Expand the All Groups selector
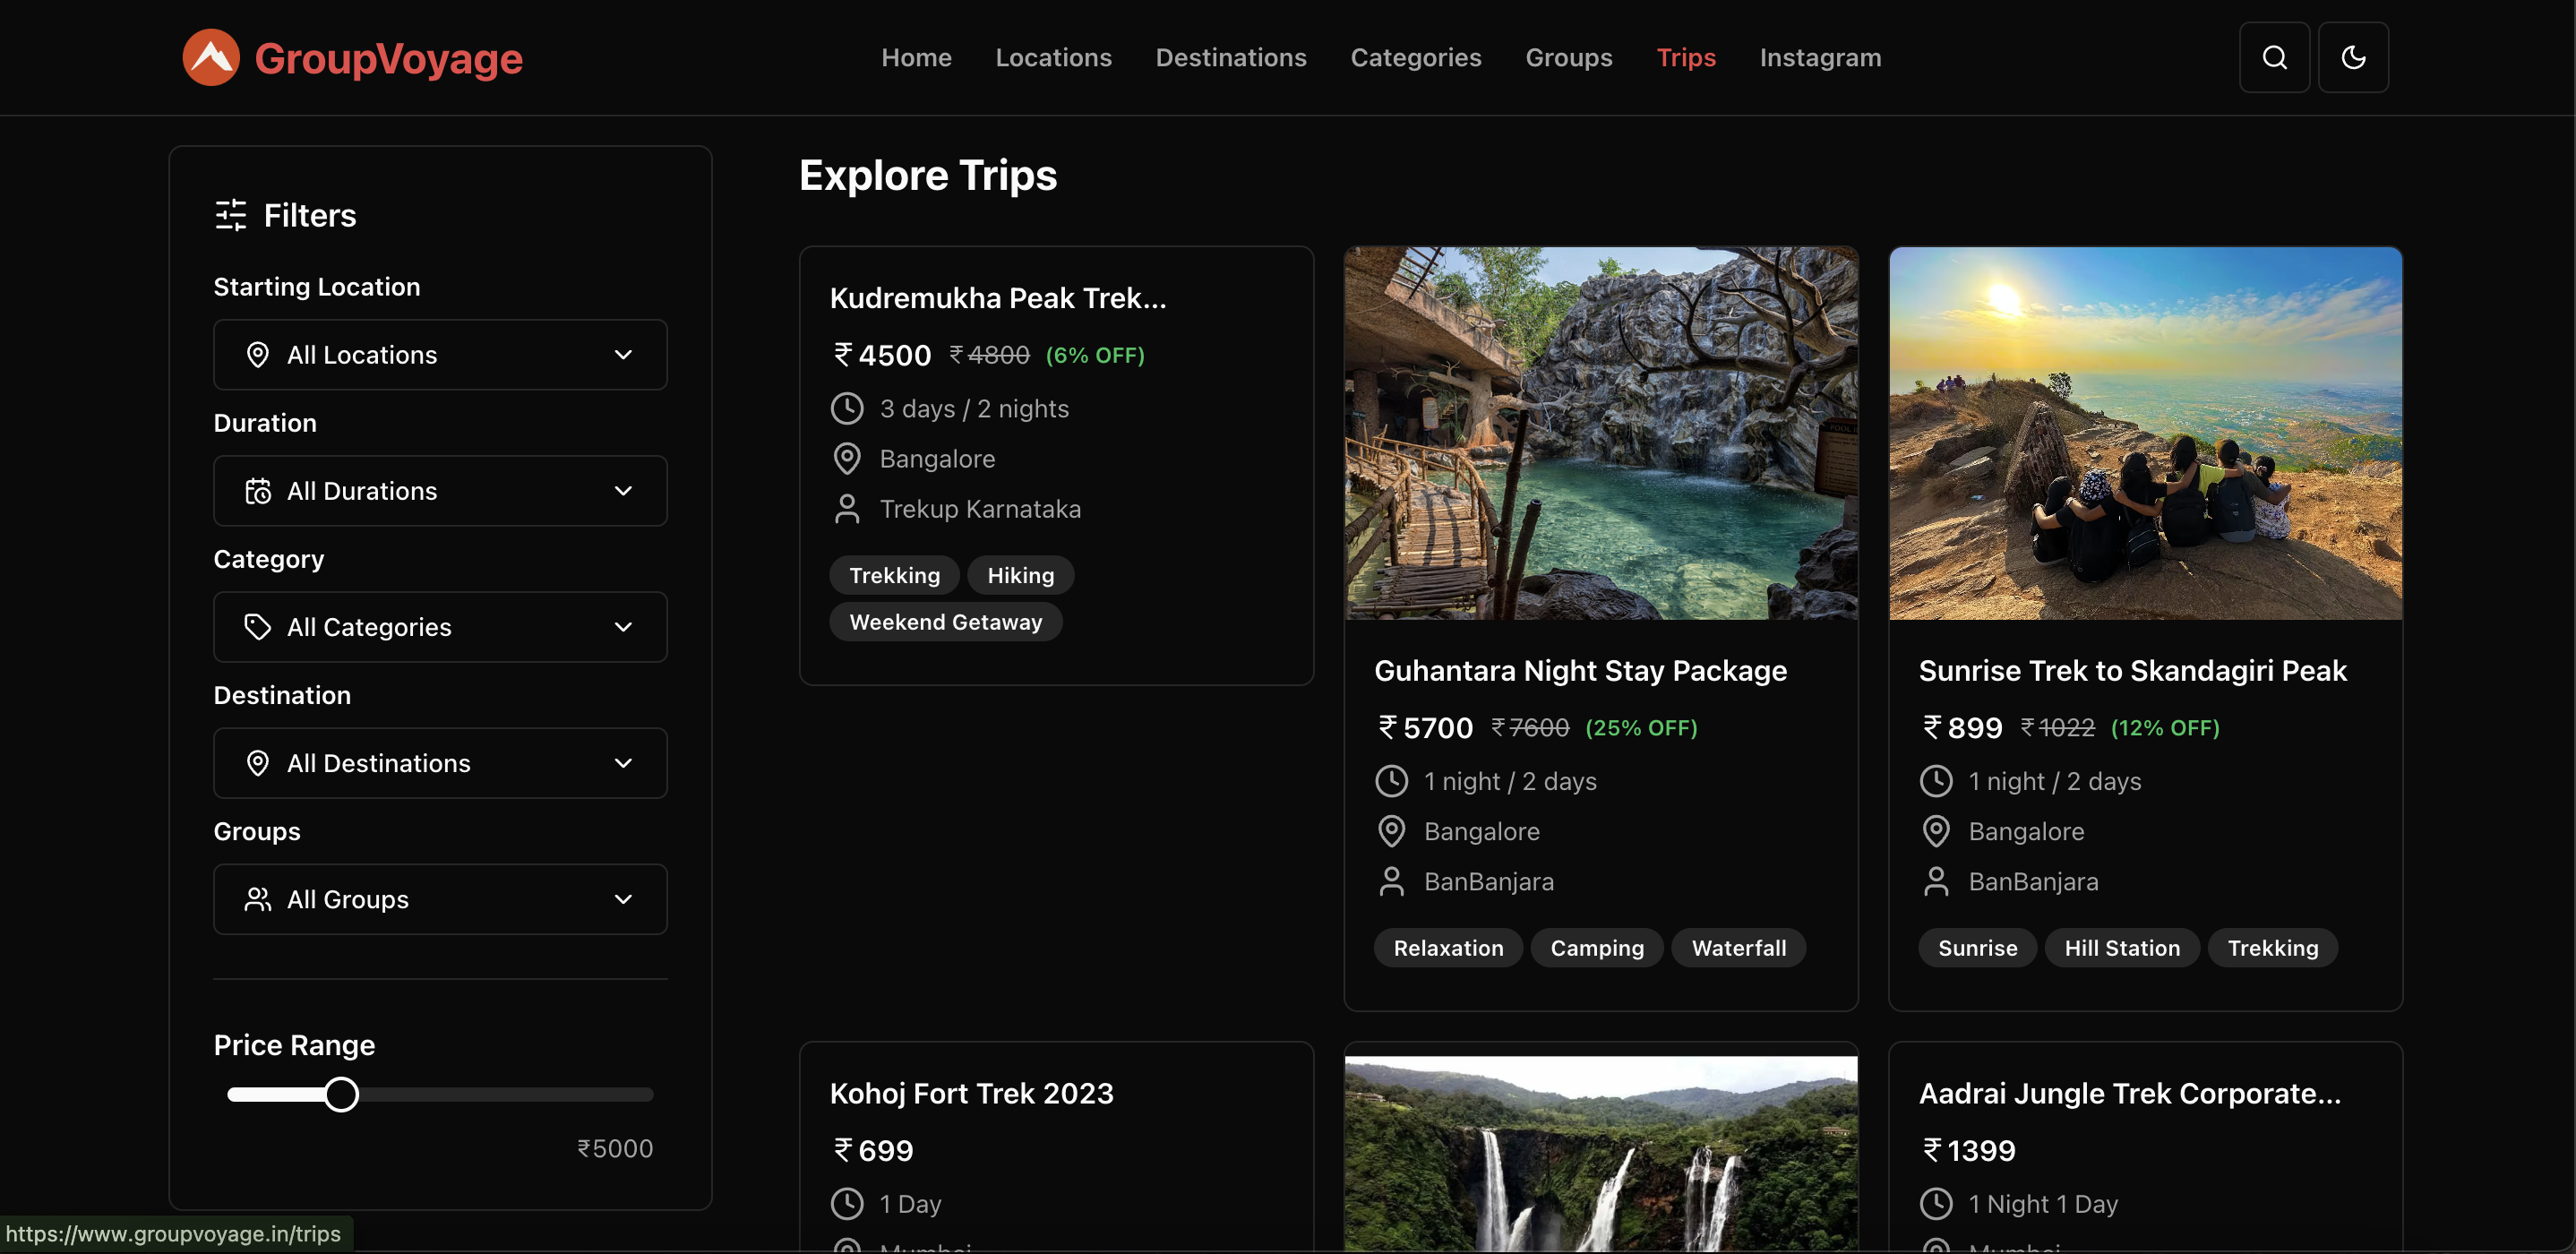Viewport: 2576px width, 1254px height. tap(440, 899)
